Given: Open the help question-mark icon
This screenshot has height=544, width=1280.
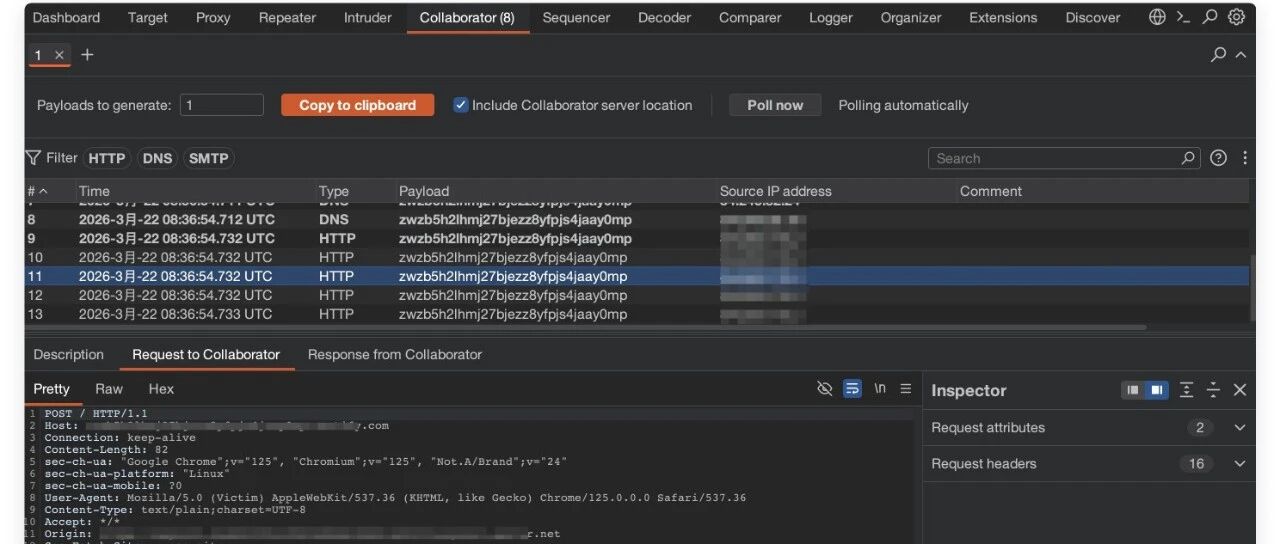Looking at the screenshot, I should 1218,158.
